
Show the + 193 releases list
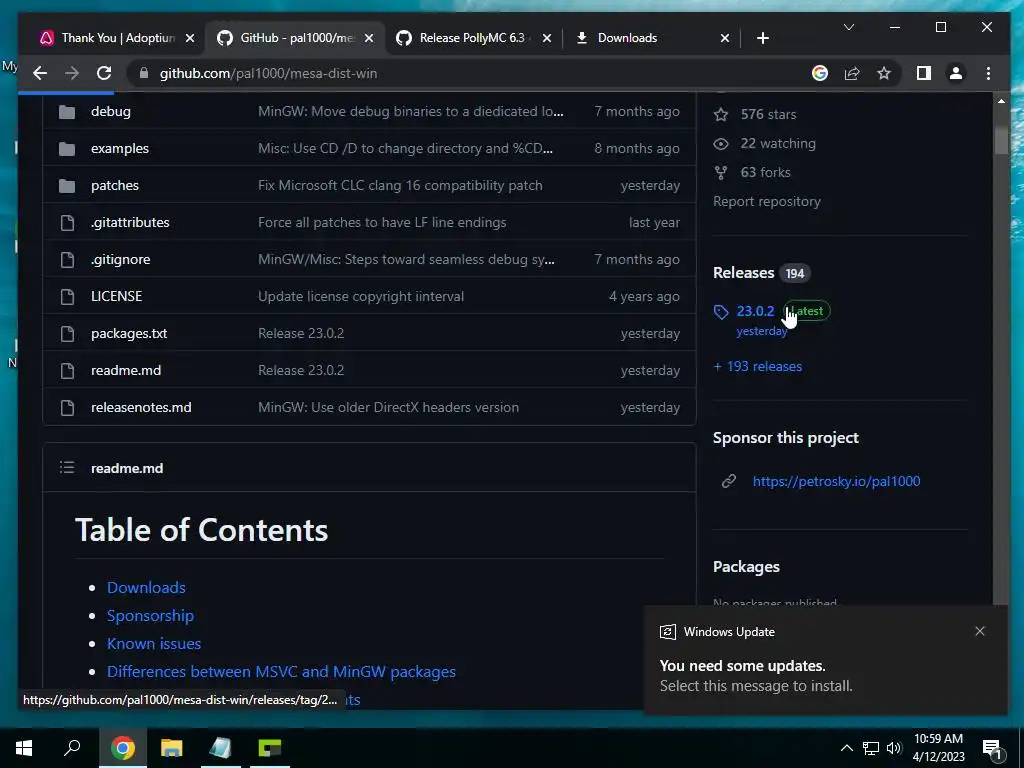point(758,366)
